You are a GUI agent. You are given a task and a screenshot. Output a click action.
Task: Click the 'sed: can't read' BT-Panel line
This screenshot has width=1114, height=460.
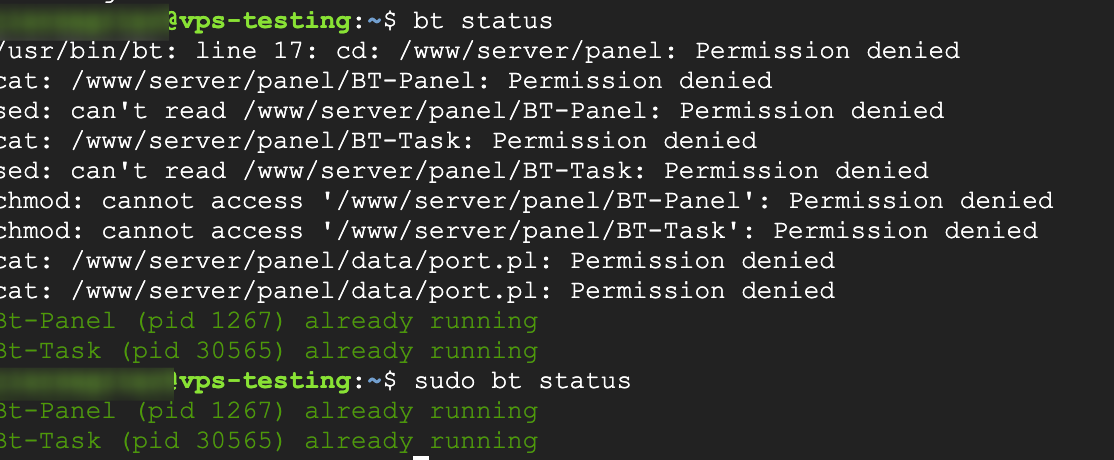coord(472,111)
